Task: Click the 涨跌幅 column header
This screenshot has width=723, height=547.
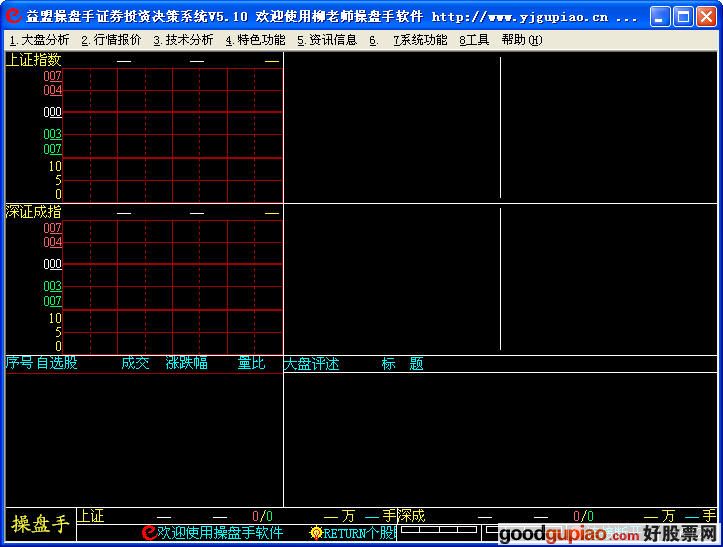Action: point(186,363)
